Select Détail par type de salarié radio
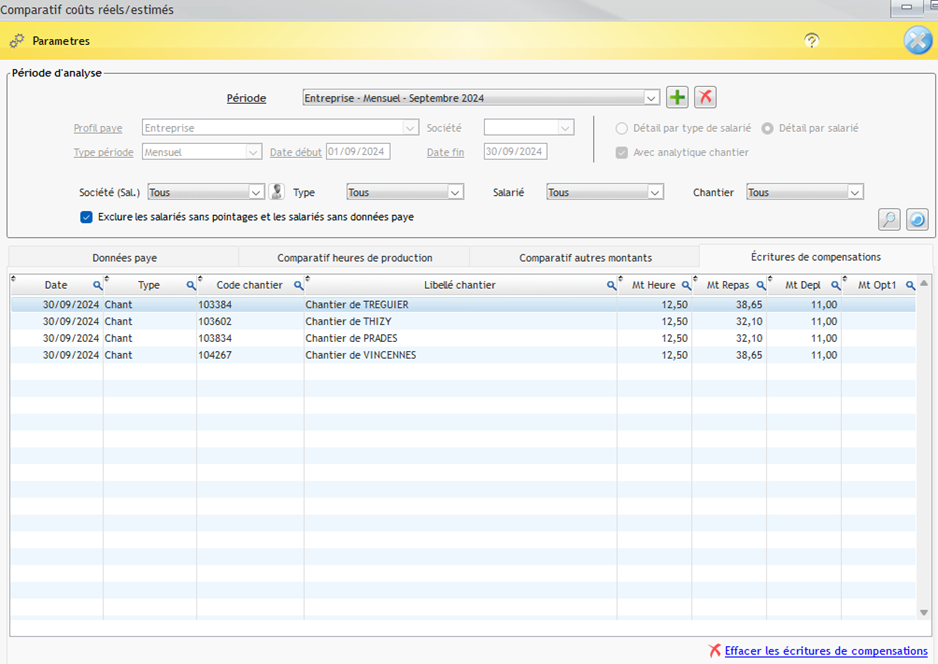This screenshot has width=938, height=664. (622, 128)
